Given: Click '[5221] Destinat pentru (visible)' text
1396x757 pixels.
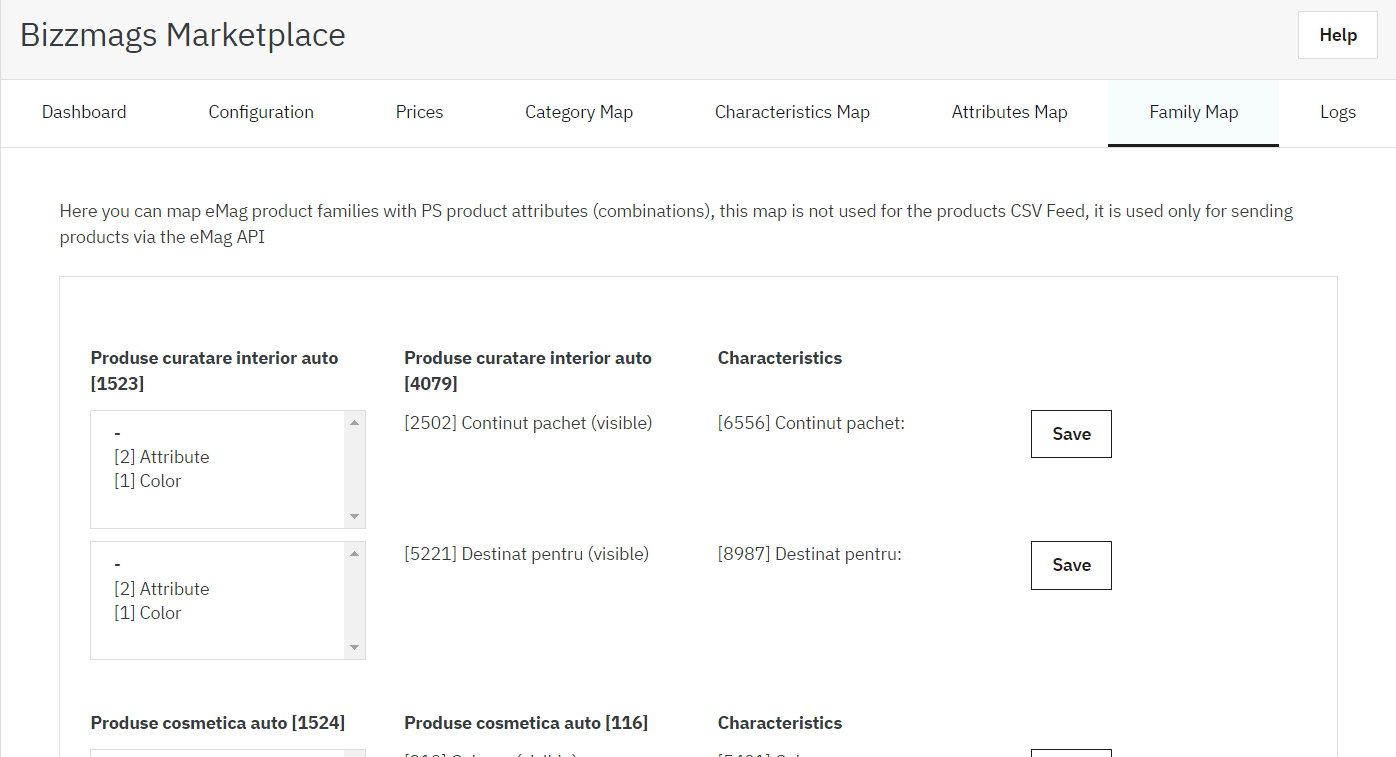Looking at the screenshot, I should 526,553.
